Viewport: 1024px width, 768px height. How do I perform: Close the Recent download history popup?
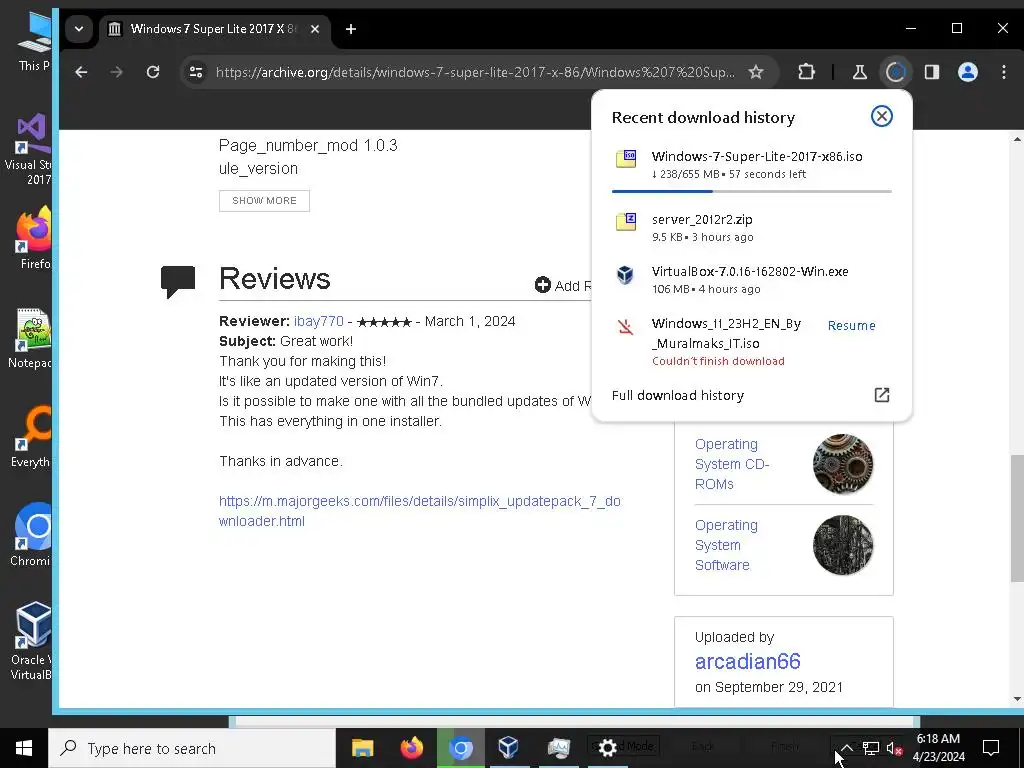coord(882,116)
